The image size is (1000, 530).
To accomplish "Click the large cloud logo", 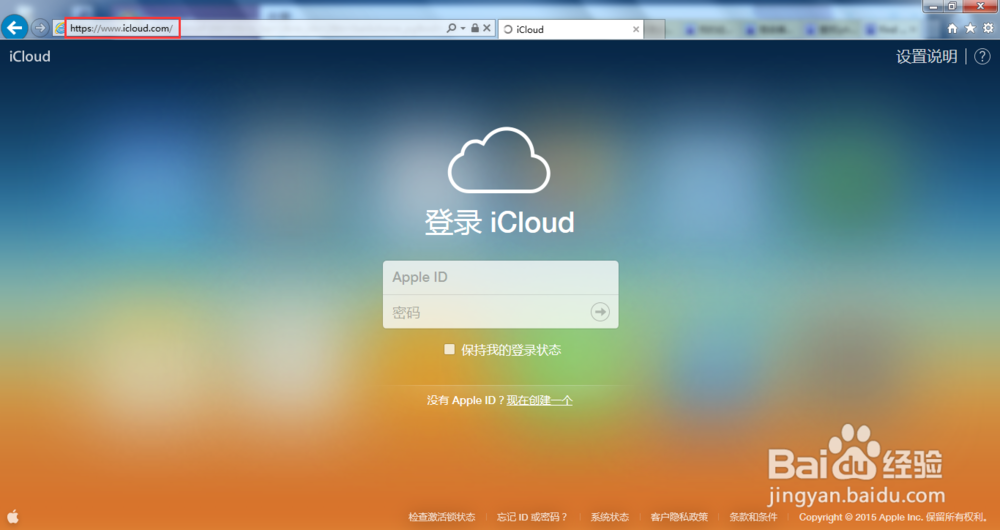I will point(499,160).
